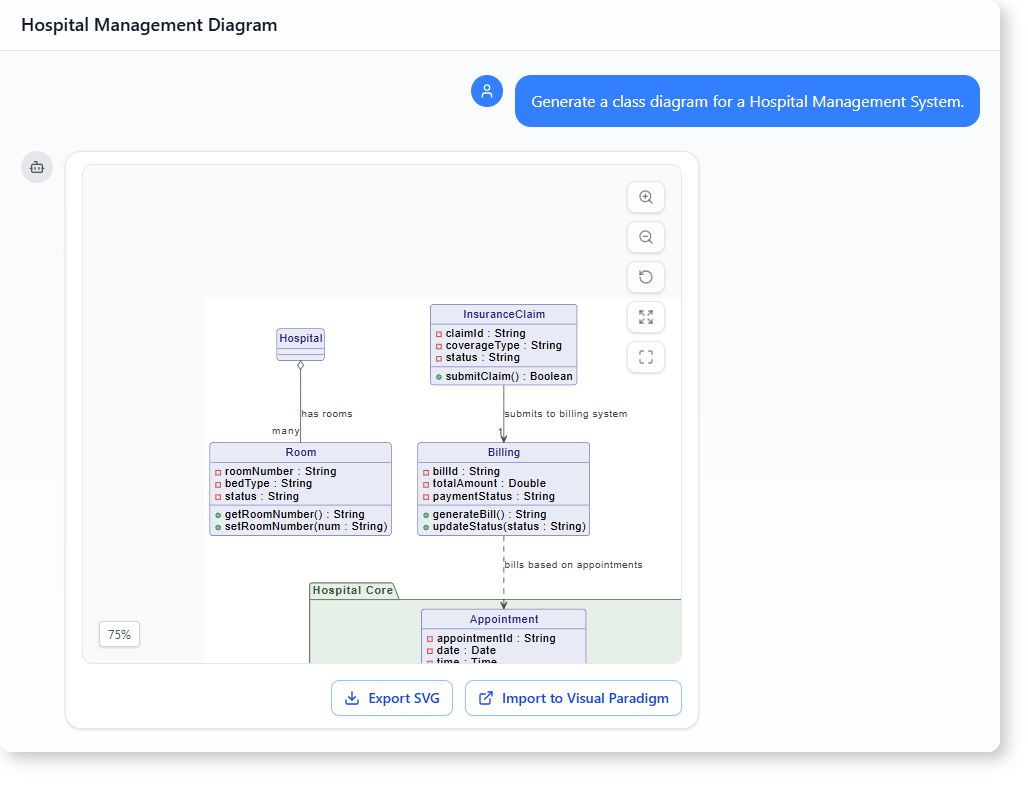Select the Billing class title
1028x788 pixels.
(x=503, y=452)
